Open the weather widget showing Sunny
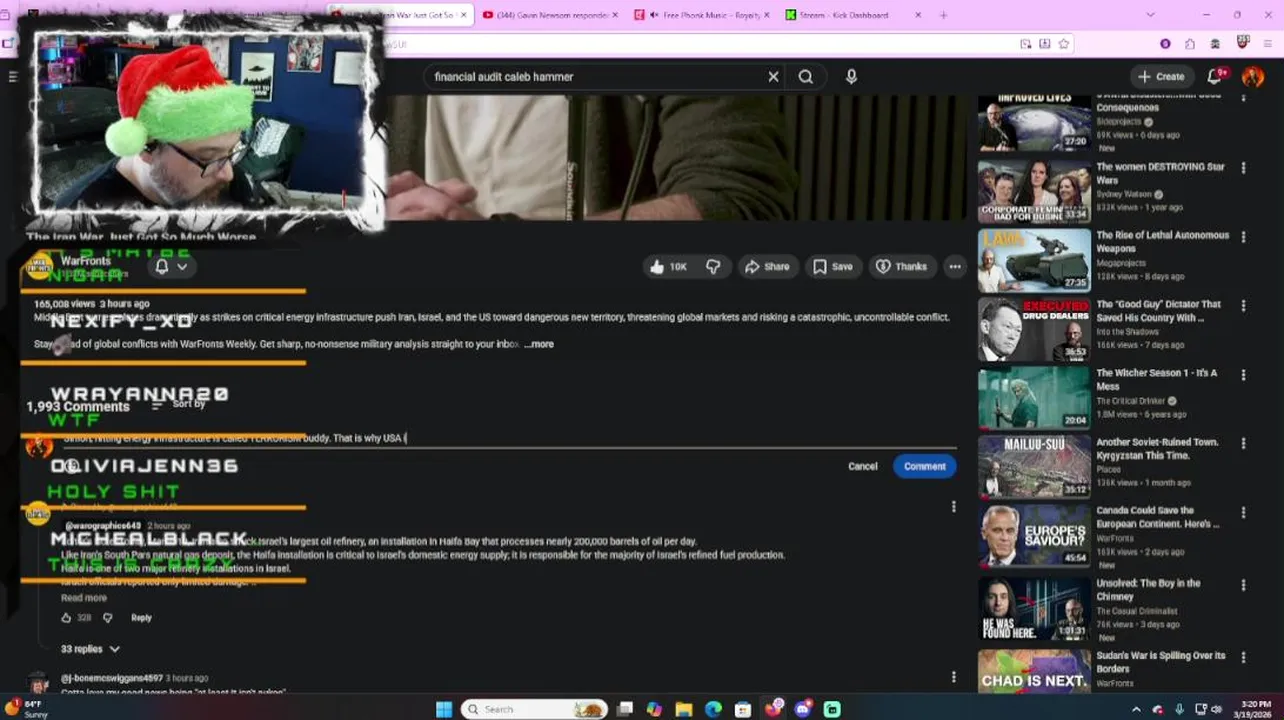The image size is (1284, 720). (x=27, y=709)
